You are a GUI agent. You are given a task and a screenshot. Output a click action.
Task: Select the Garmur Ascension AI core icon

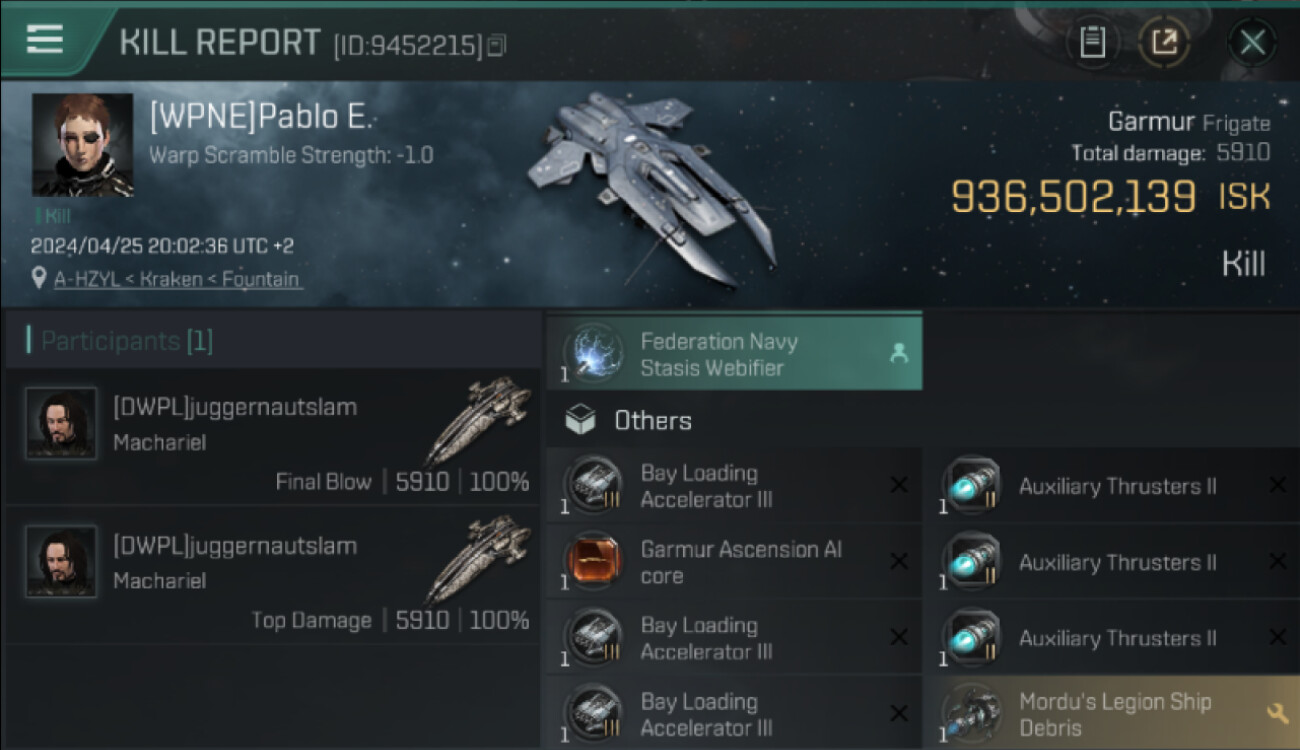click(x=595, y=562)
